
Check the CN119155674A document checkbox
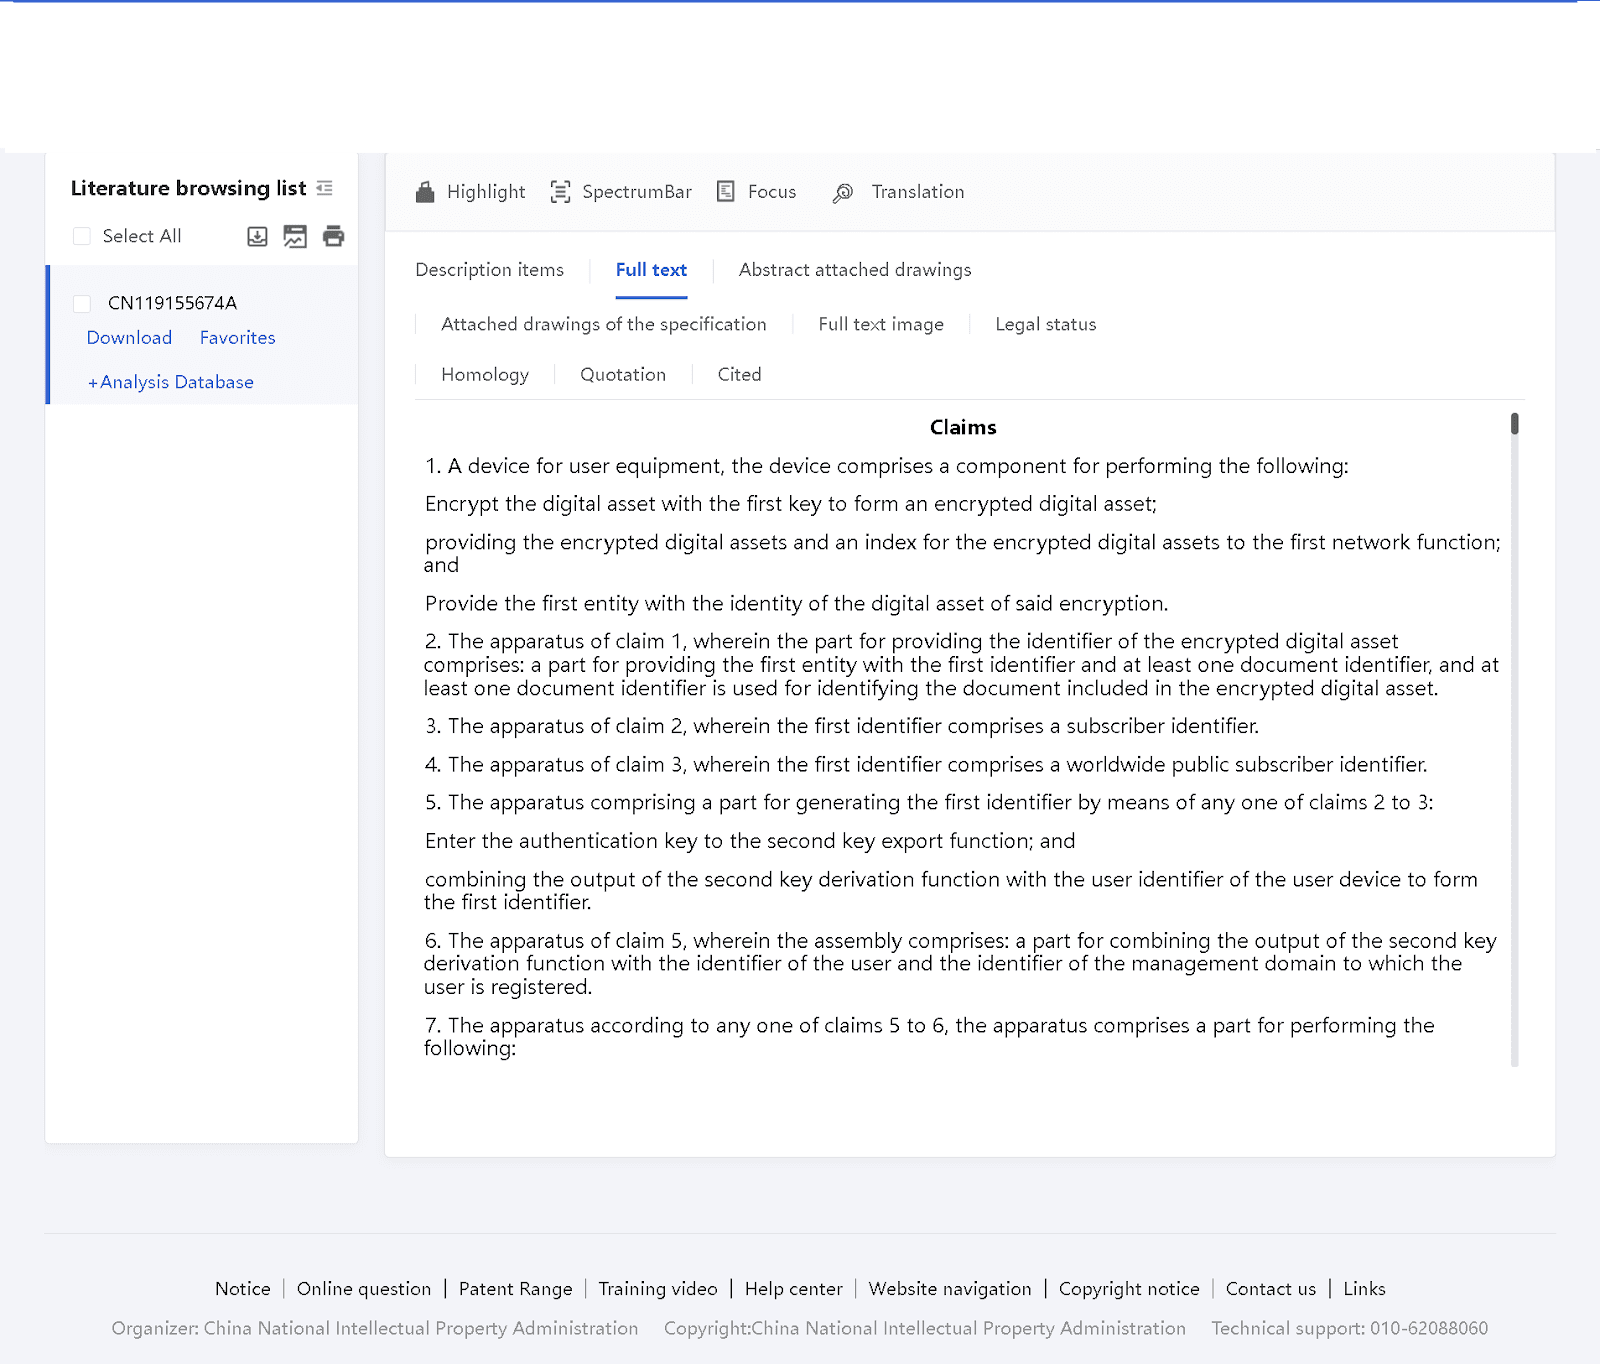[x=83, y=302]
